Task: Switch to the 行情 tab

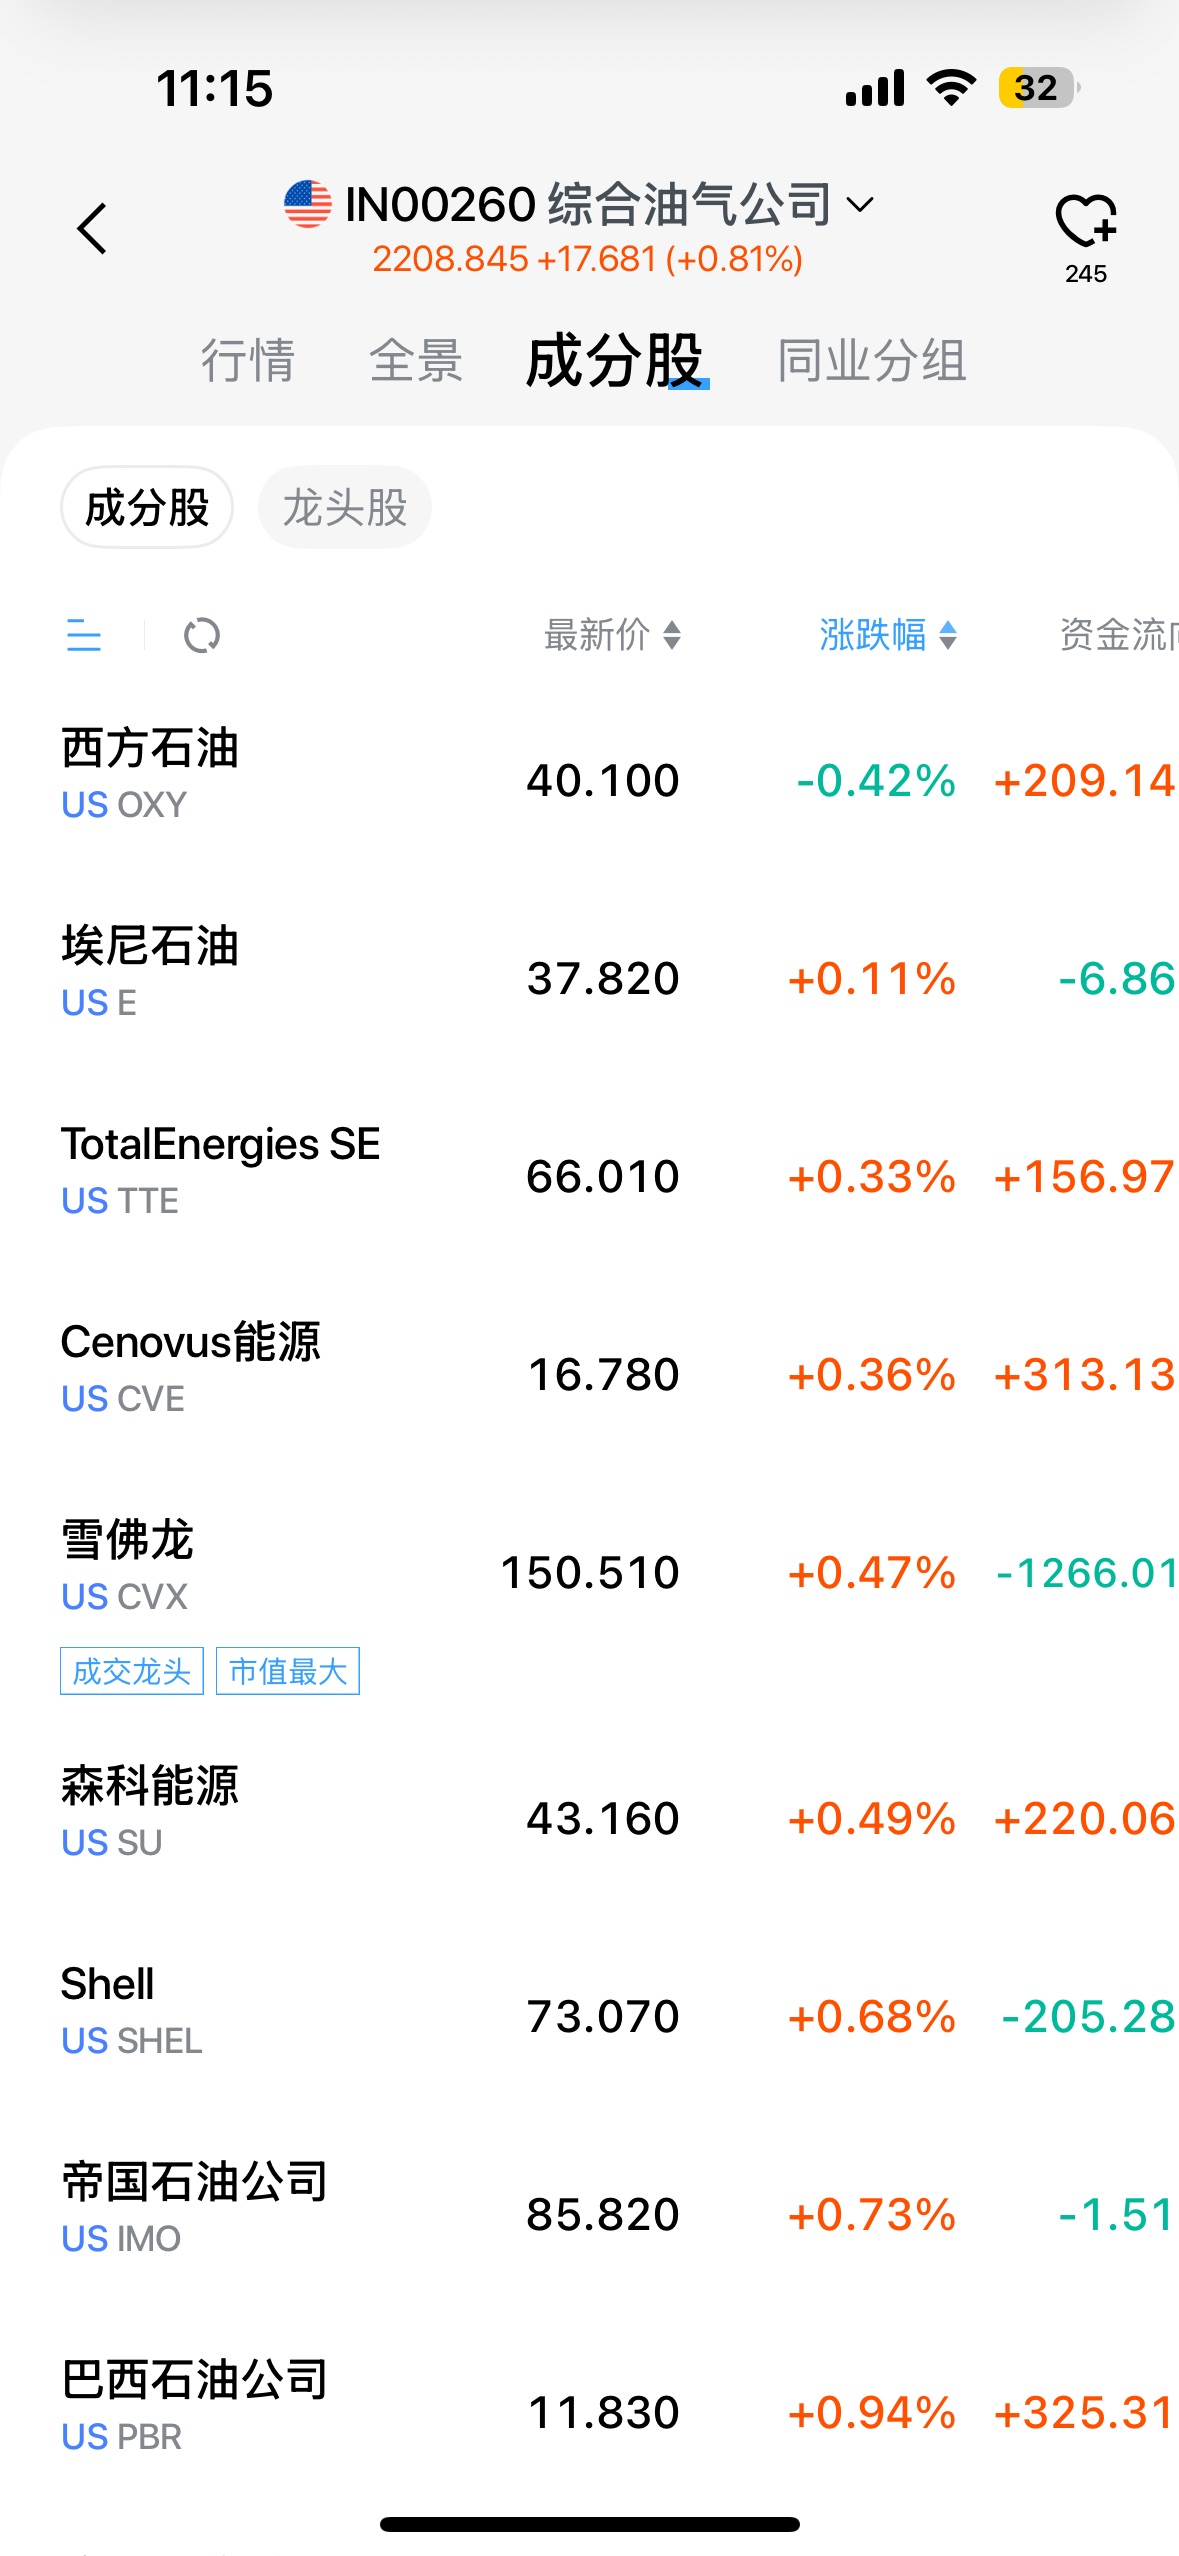Action: [x=248, y=361]
